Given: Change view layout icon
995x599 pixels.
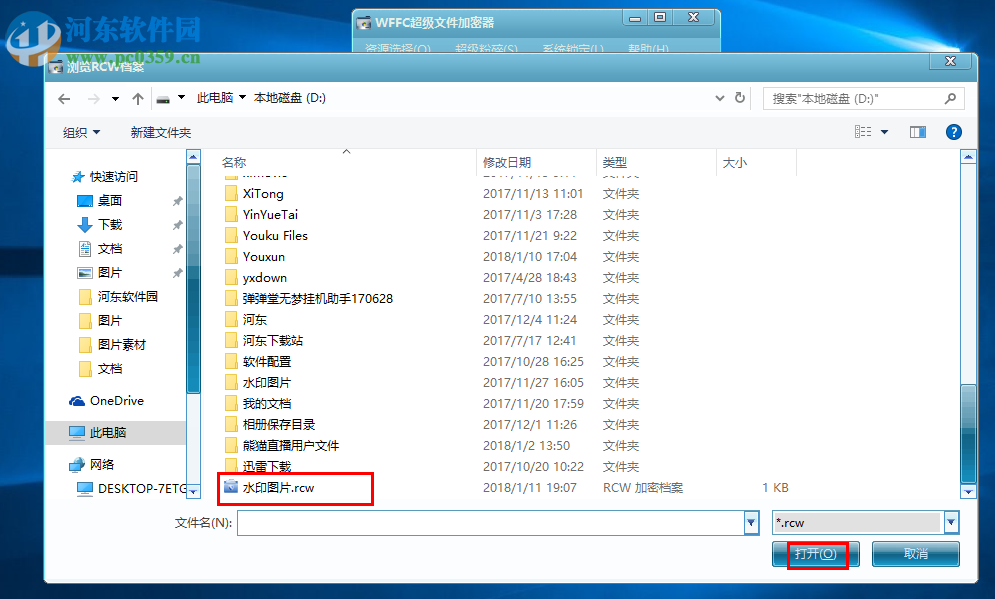Looking at the screenshot, I should click(863, 131).
